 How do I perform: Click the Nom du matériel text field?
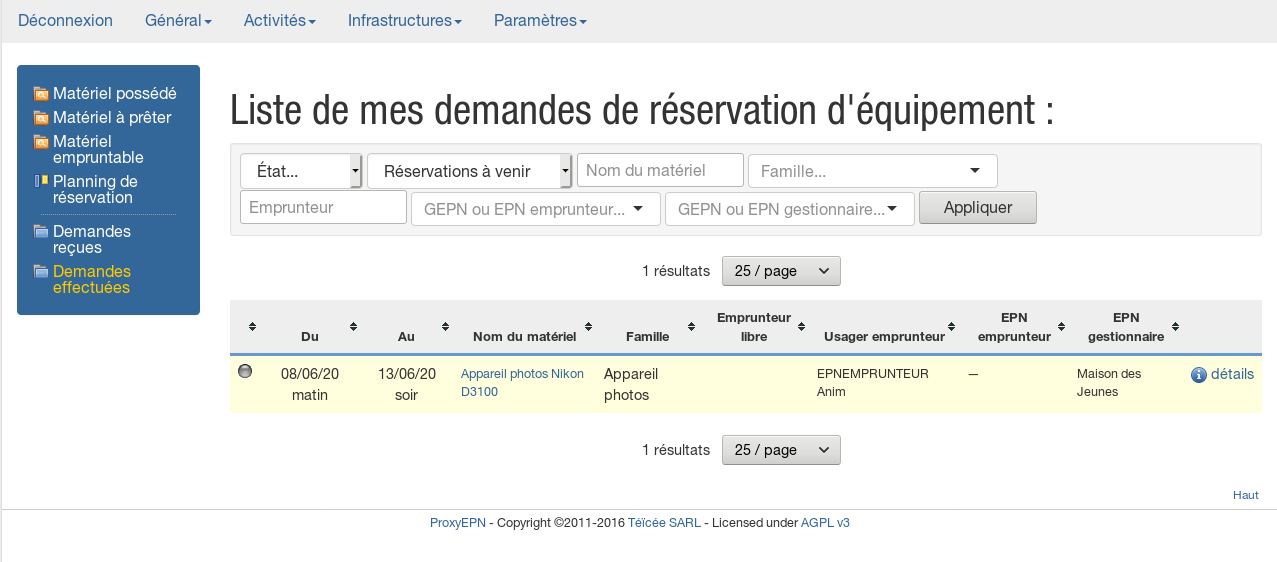[660, 170]
